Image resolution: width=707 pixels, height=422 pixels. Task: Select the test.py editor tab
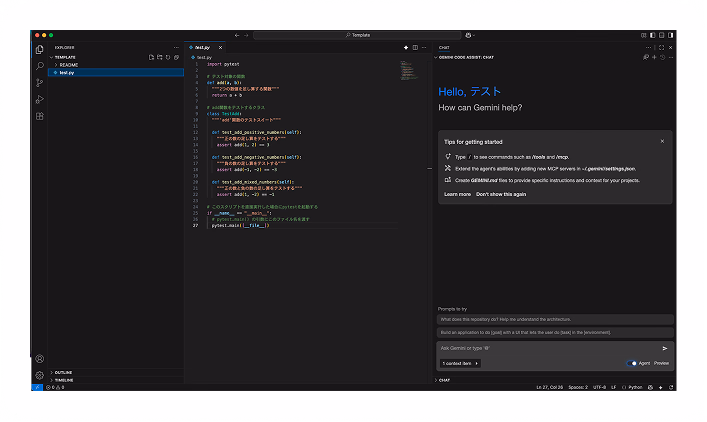[201, 47]
